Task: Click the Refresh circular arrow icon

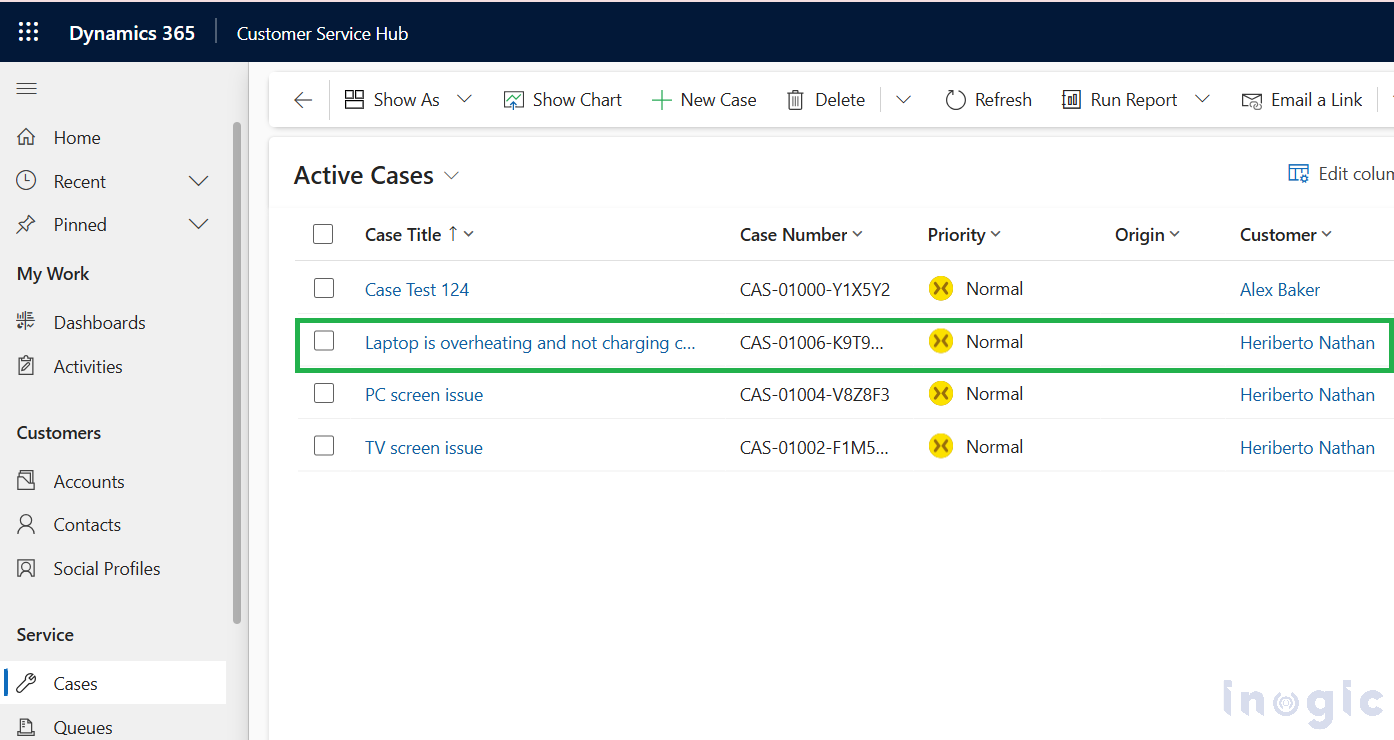Action: tap(955, 100)
